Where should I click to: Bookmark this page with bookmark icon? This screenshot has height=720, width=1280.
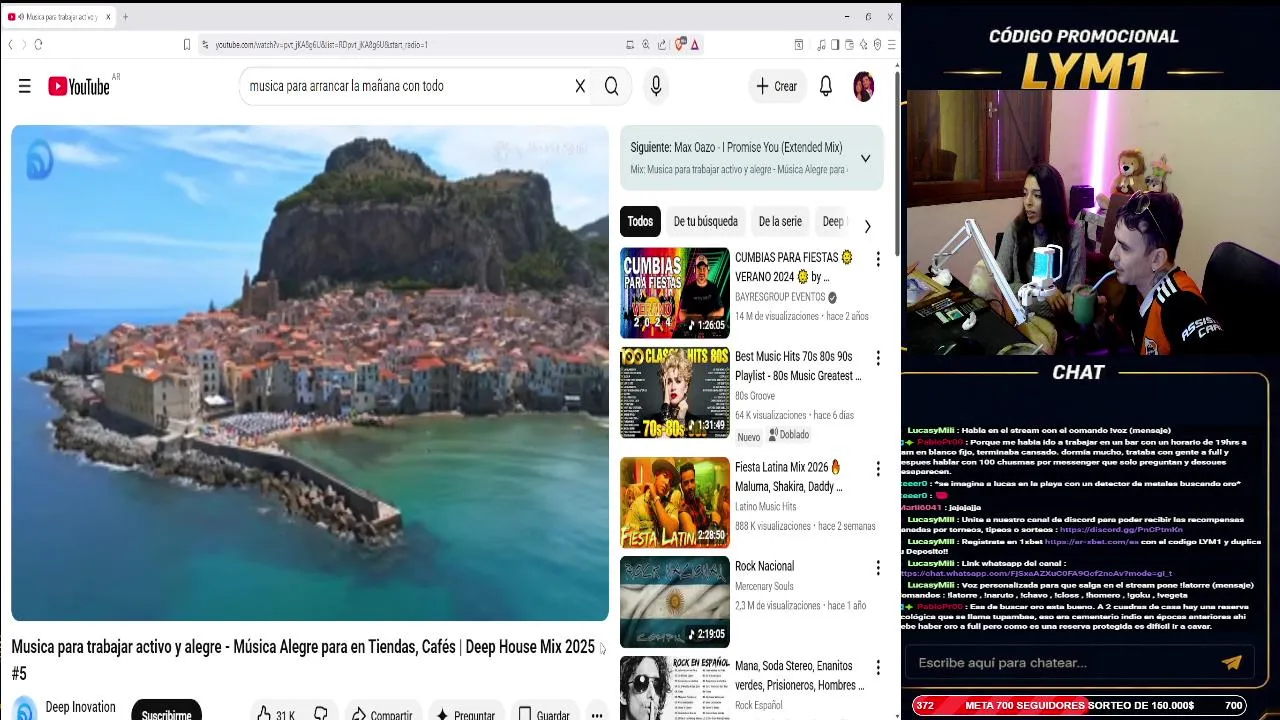pyautogui.click(x=186, y=44)
